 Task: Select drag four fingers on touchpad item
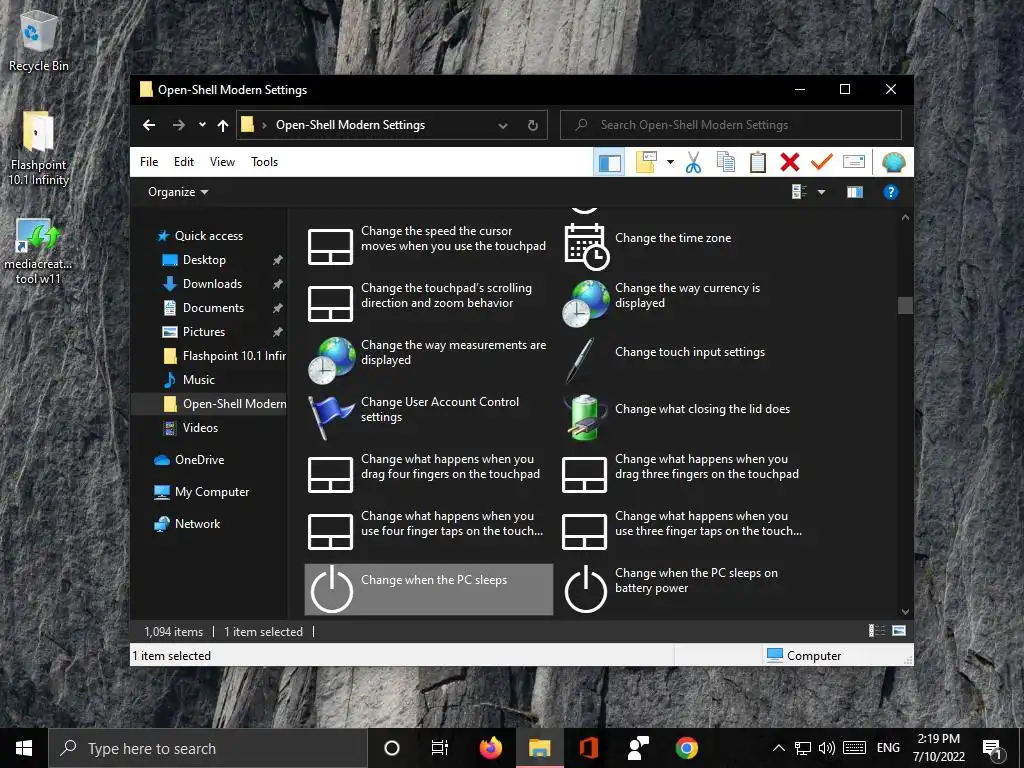click(x=428, y=473)
